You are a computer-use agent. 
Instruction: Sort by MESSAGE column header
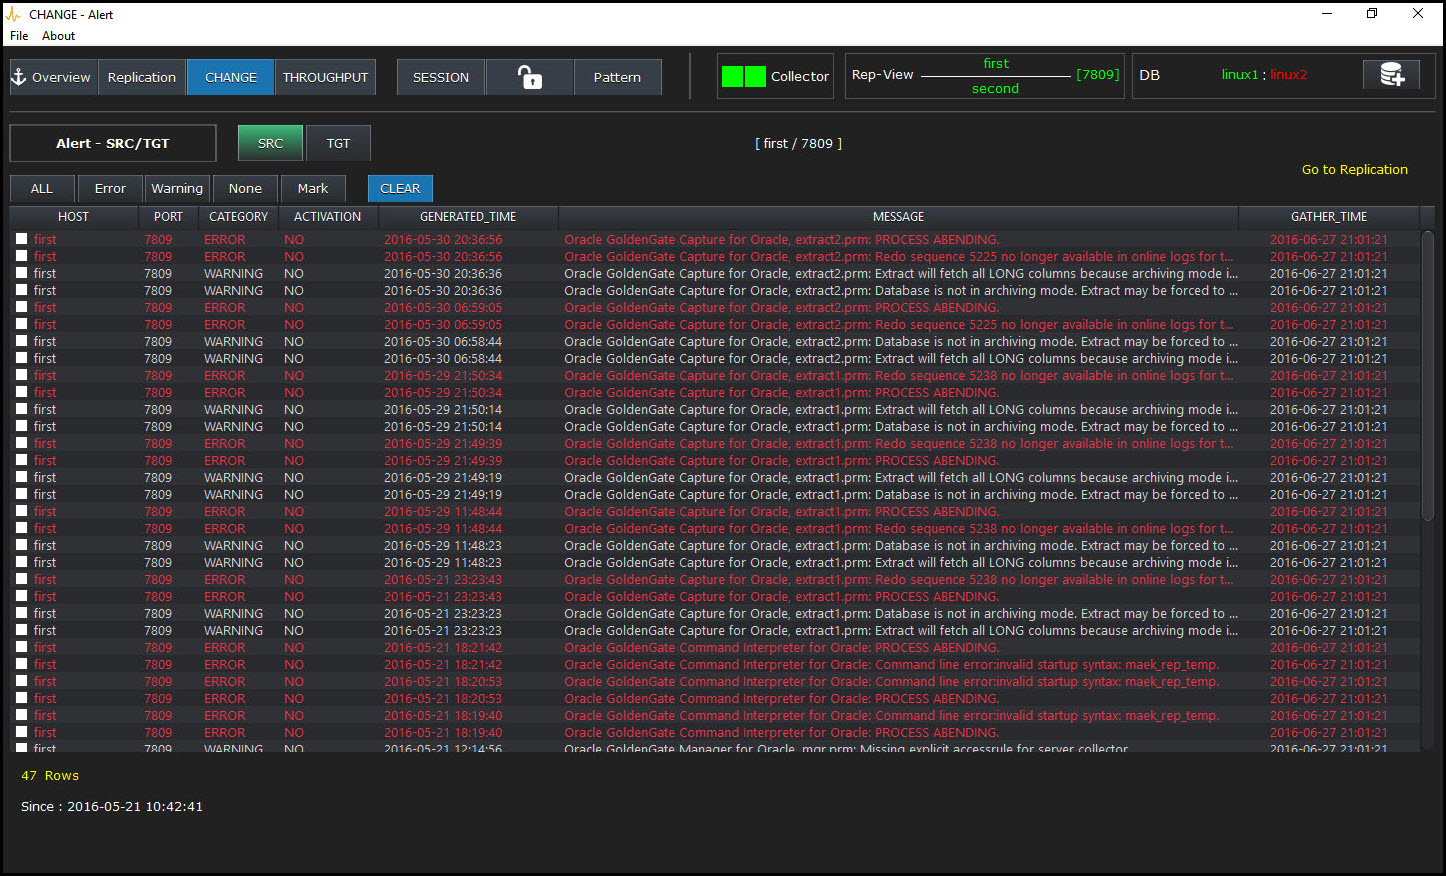(898, 216)
